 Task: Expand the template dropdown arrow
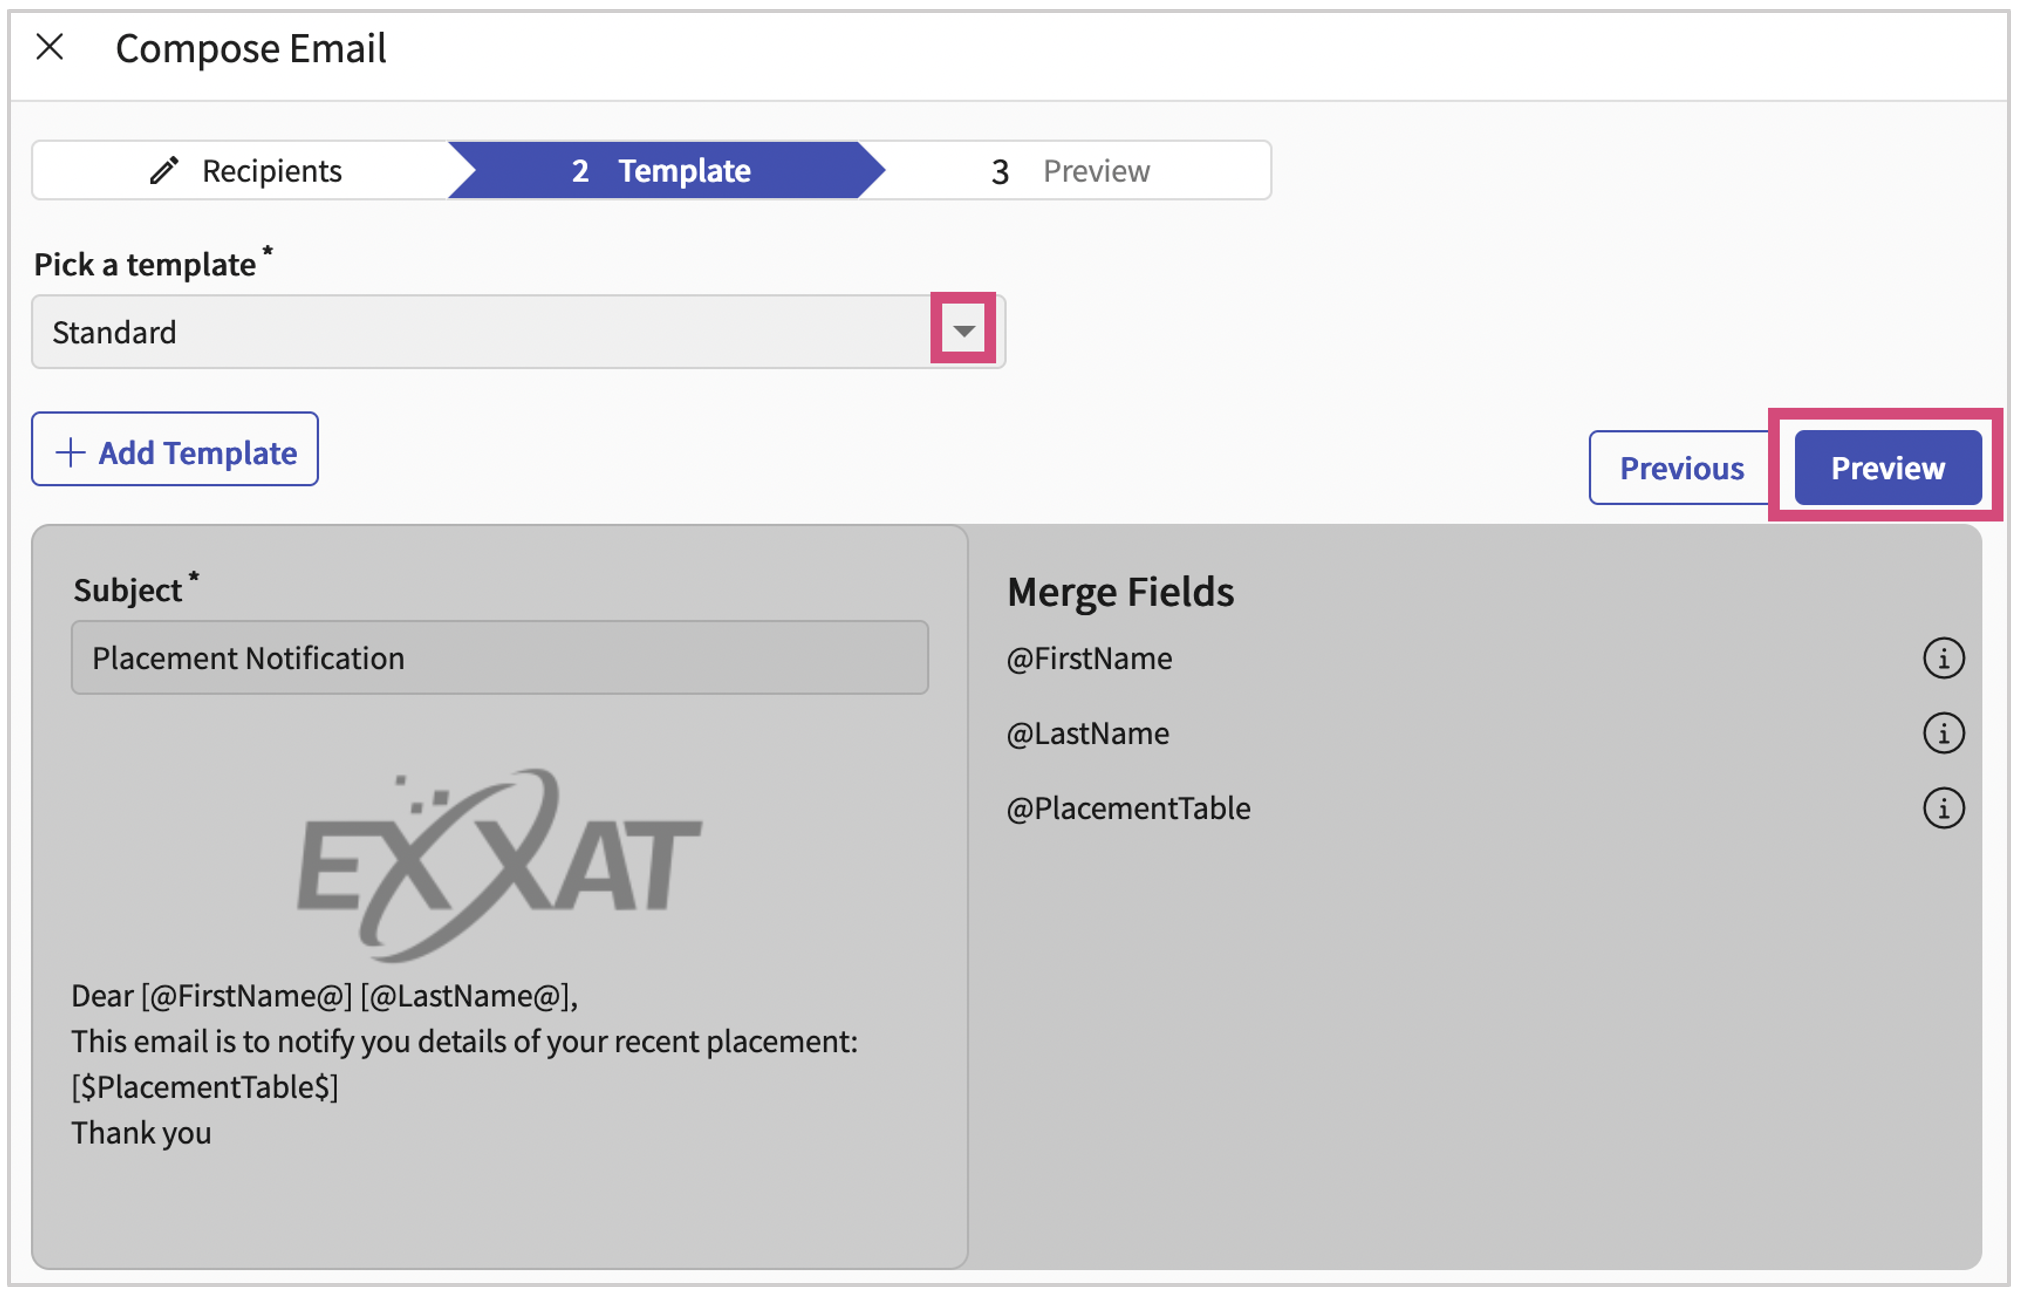pos(963,331)
